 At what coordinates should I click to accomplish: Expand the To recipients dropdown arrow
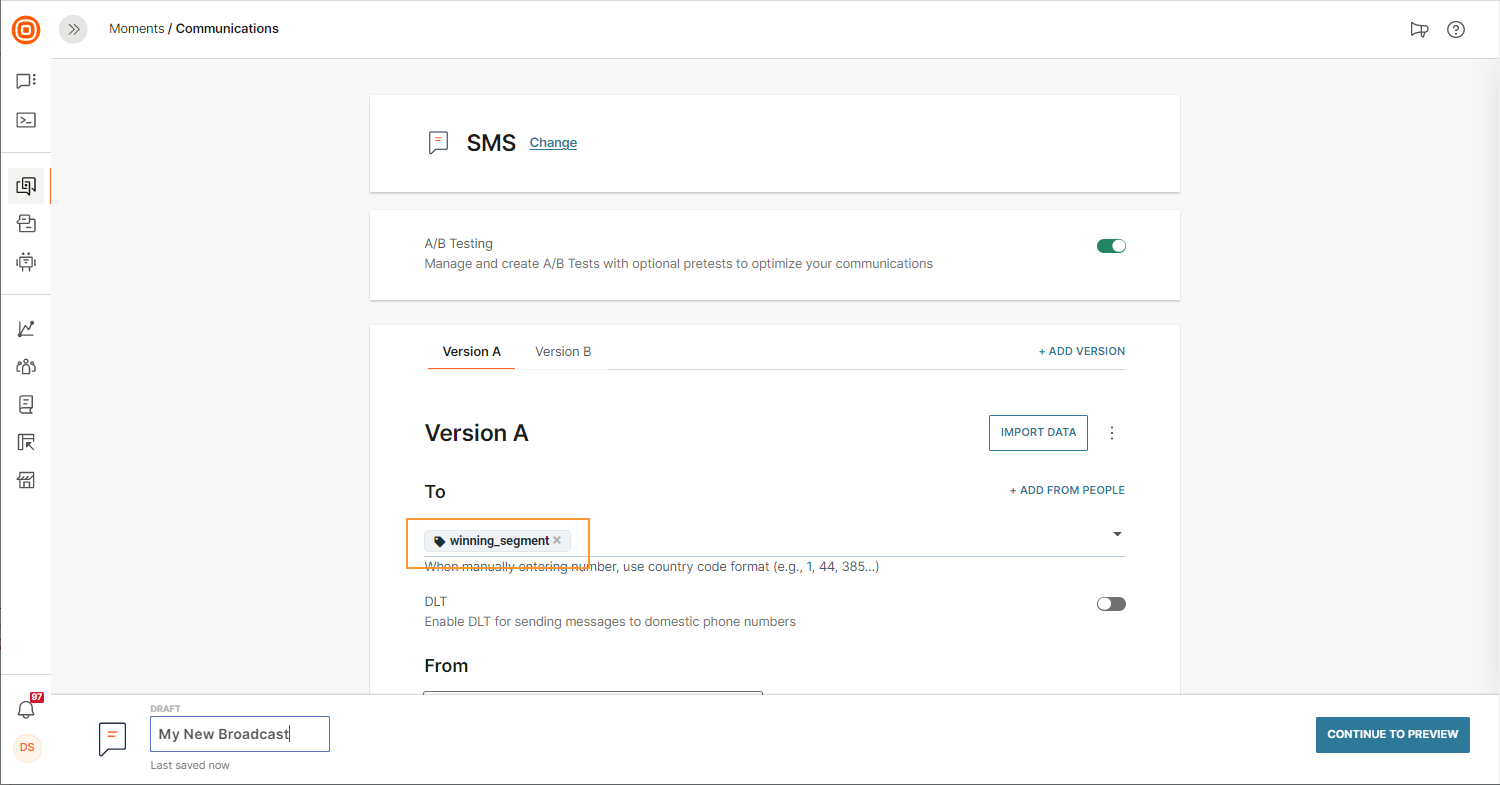1117,534
